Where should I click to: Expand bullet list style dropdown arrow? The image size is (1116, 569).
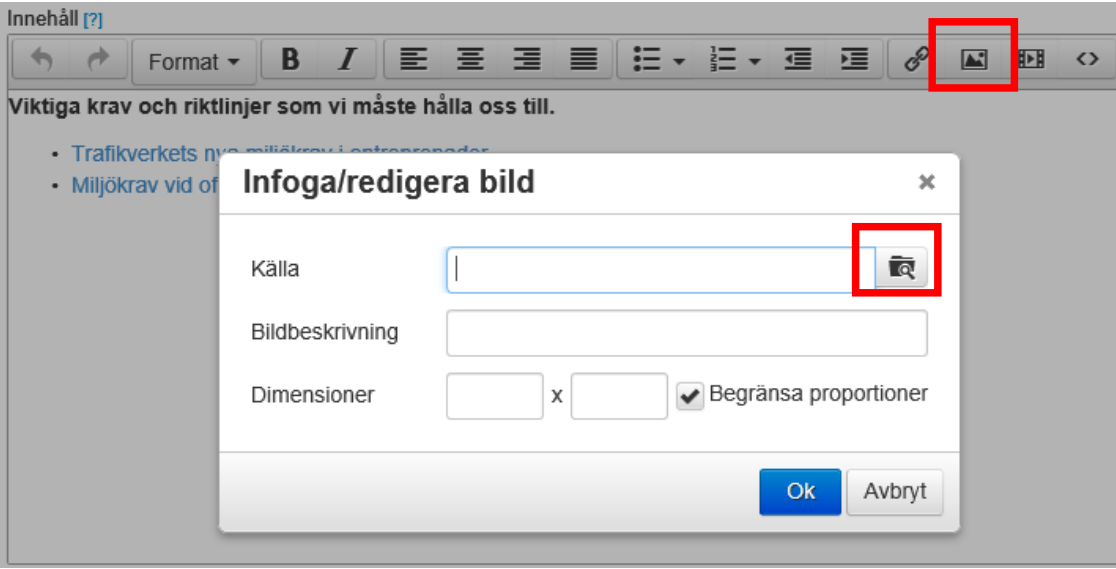tap(679, 62)
